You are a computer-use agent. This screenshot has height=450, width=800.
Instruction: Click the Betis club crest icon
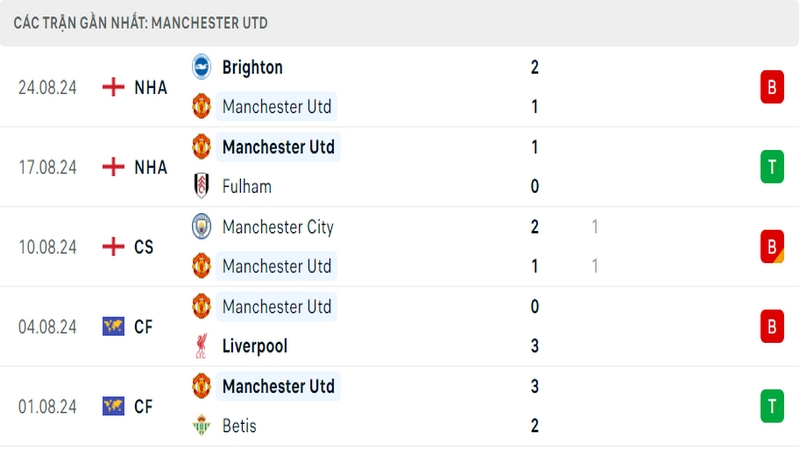202,426
